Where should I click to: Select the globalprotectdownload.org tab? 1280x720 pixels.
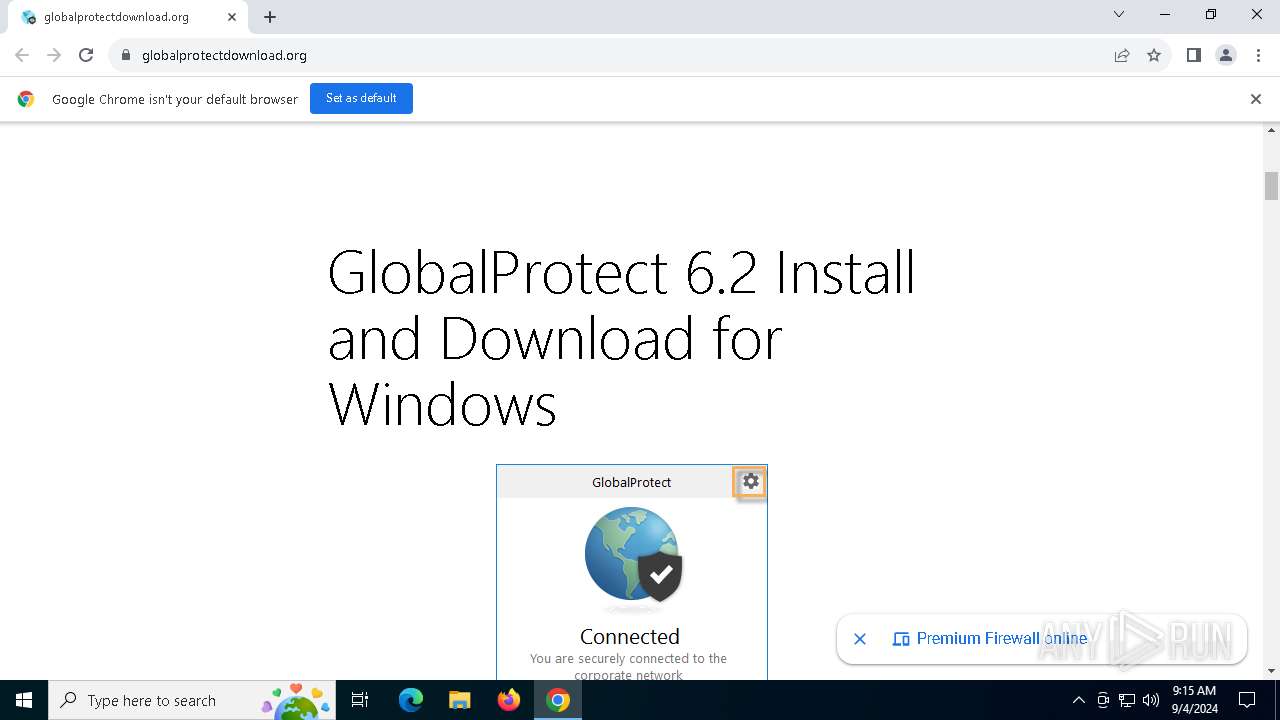click(x=126, y=17)
